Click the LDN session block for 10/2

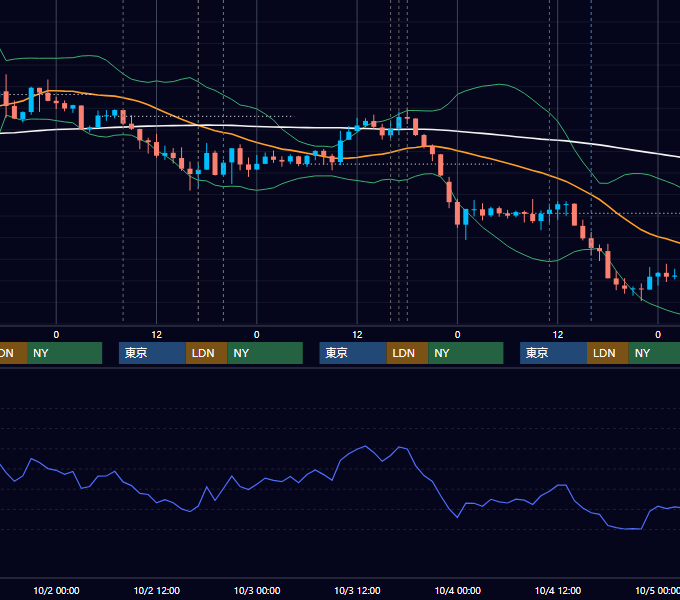click(206, 353)
